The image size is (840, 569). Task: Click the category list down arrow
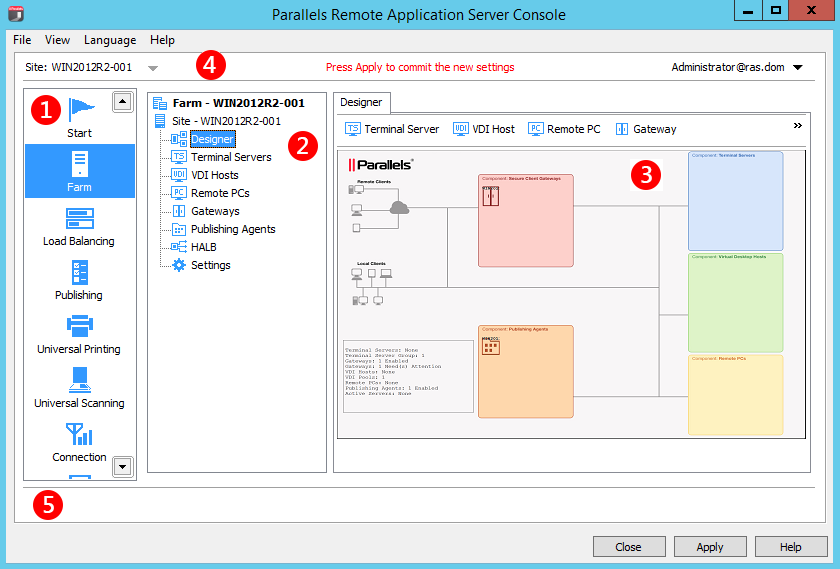click(122, 467)
